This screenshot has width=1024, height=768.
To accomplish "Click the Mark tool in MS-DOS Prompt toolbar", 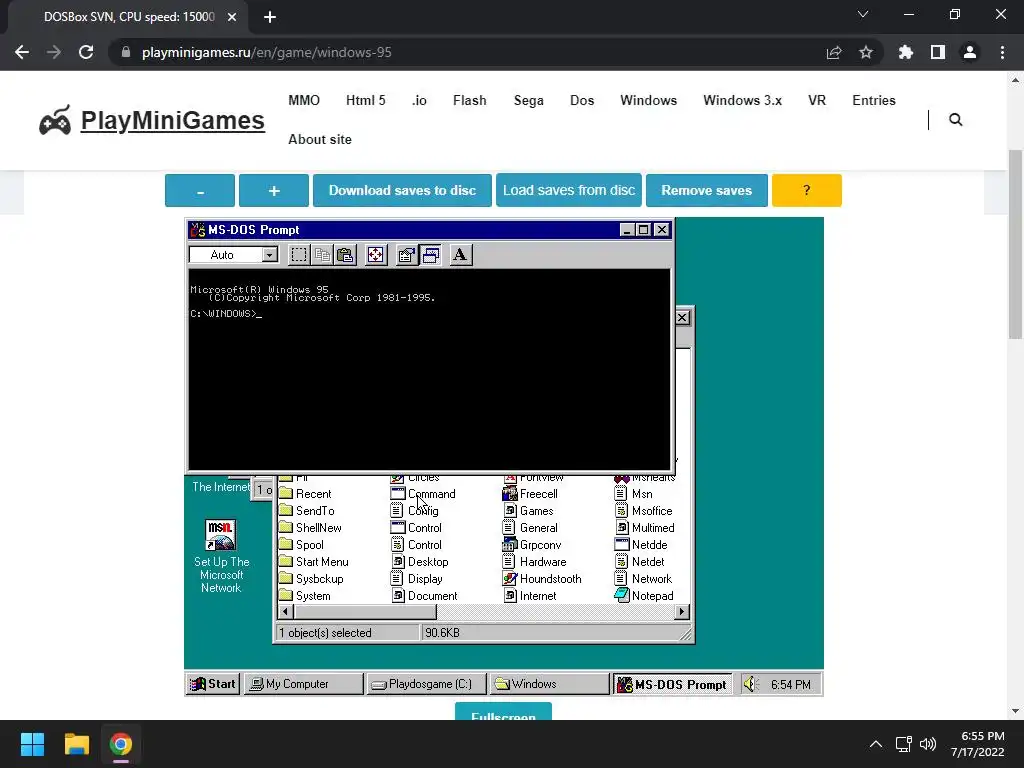I will 298,255.
